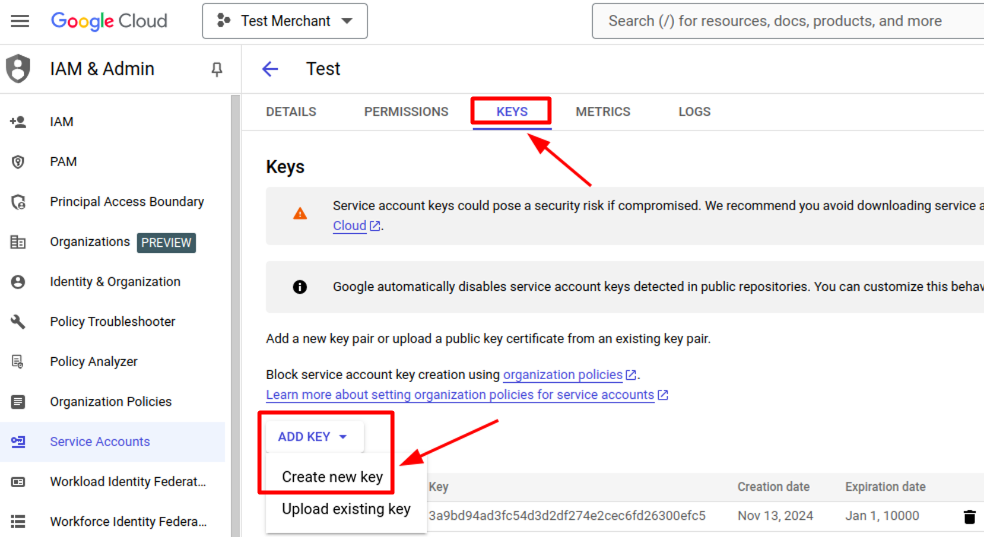Click the black info circle icon

[x=300, y=287]
